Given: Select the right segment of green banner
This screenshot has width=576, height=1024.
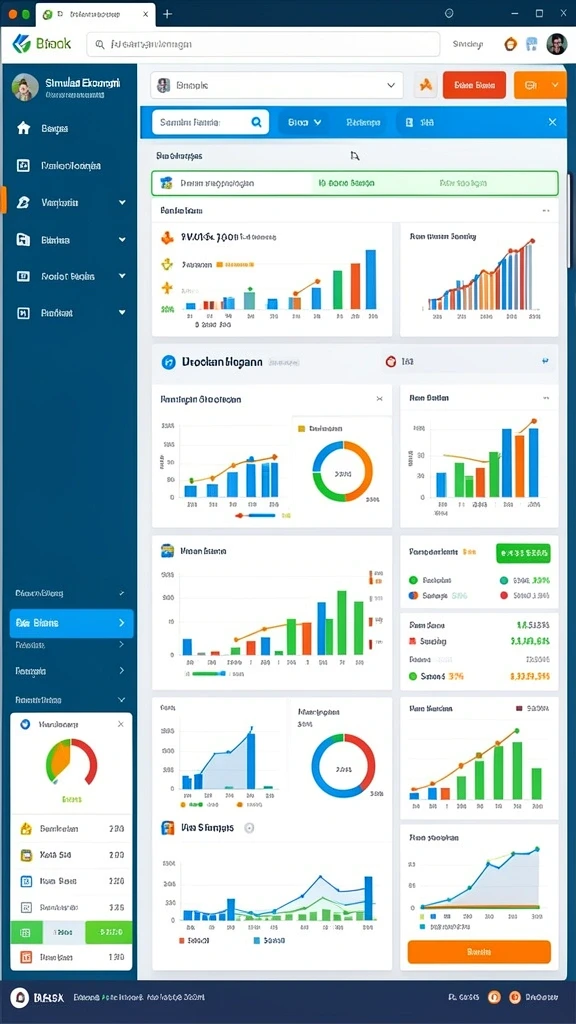Looking at the screenshot, I should point(464,184).
